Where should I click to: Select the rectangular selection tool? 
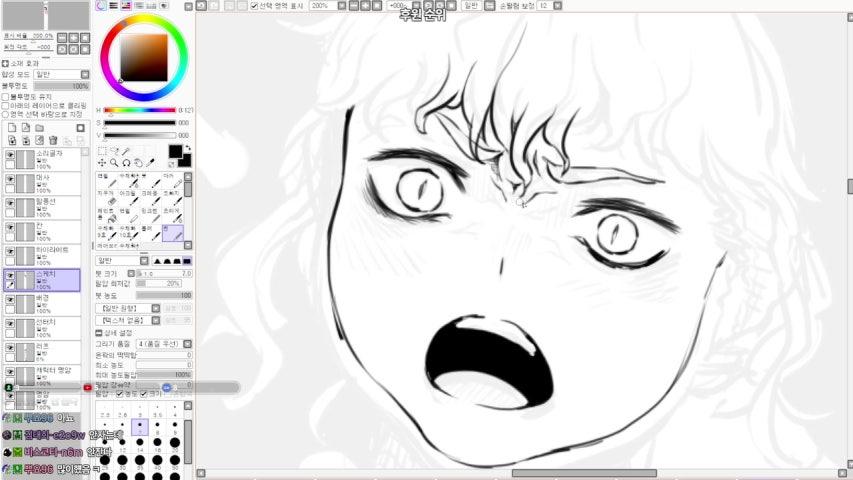click(x=102, y=151)
